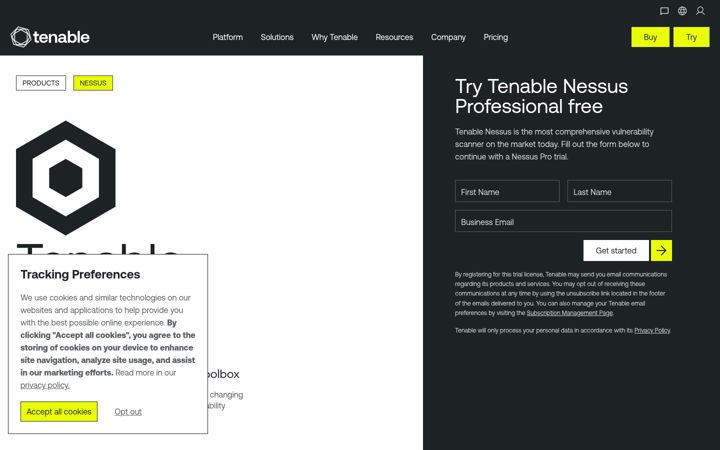This screenshot has height=450, width=720.
Task: Focus the Last Name field
Action: [x=619, y=191]
